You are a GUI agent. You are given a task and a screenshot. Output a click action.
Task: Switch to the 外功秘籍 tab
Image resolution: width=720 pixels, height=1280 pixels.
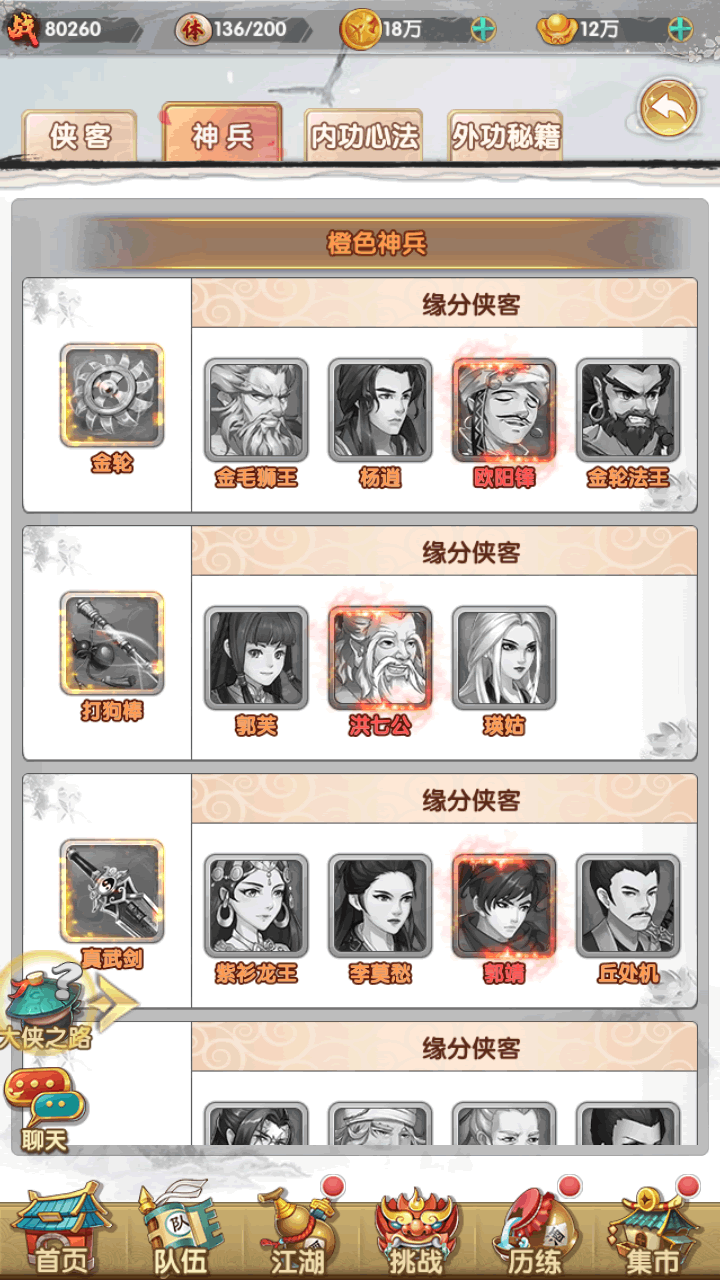pos(506,136)
